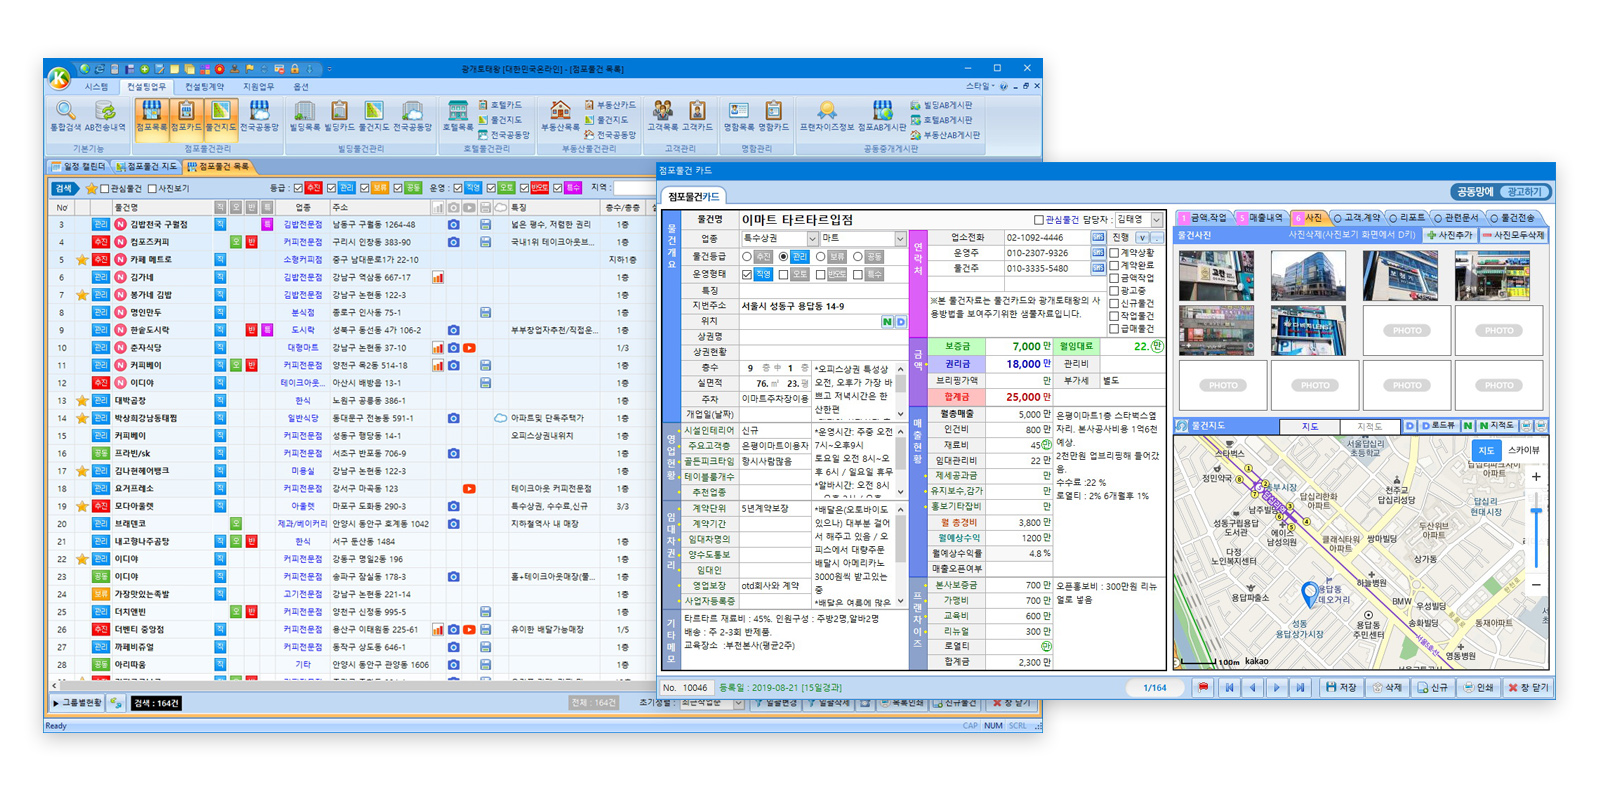Toggle 사진보기 checkbox in search bar

(x=152, y=188)
